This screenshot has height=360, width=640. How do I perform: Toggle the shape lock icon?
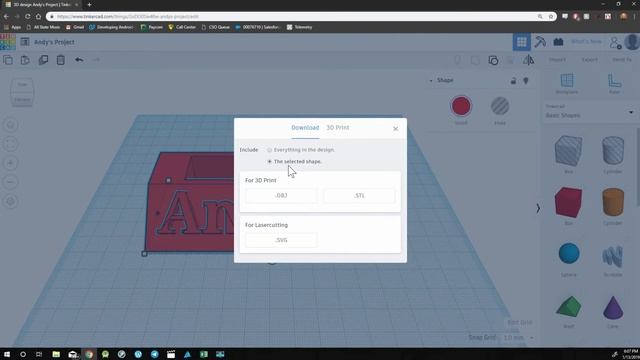[513, 81]
